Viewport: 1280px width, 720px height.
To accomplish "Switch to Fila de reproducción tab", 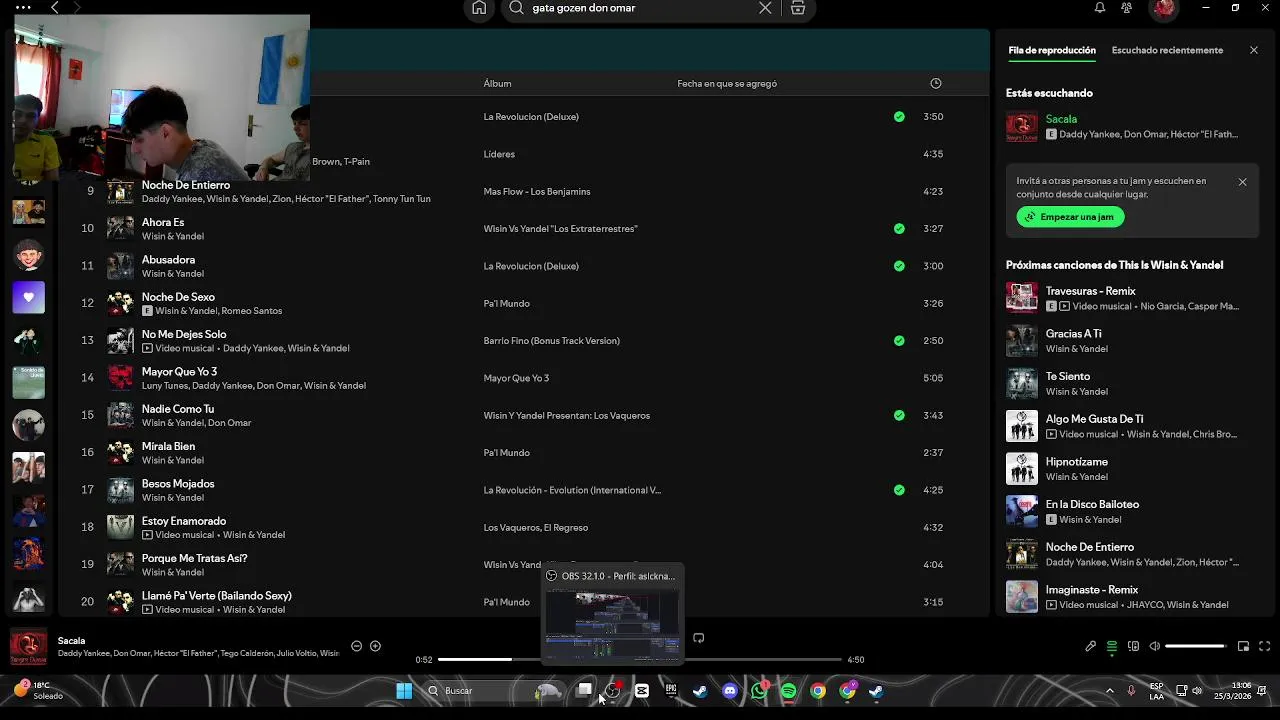I will (x=1052, y=50).
